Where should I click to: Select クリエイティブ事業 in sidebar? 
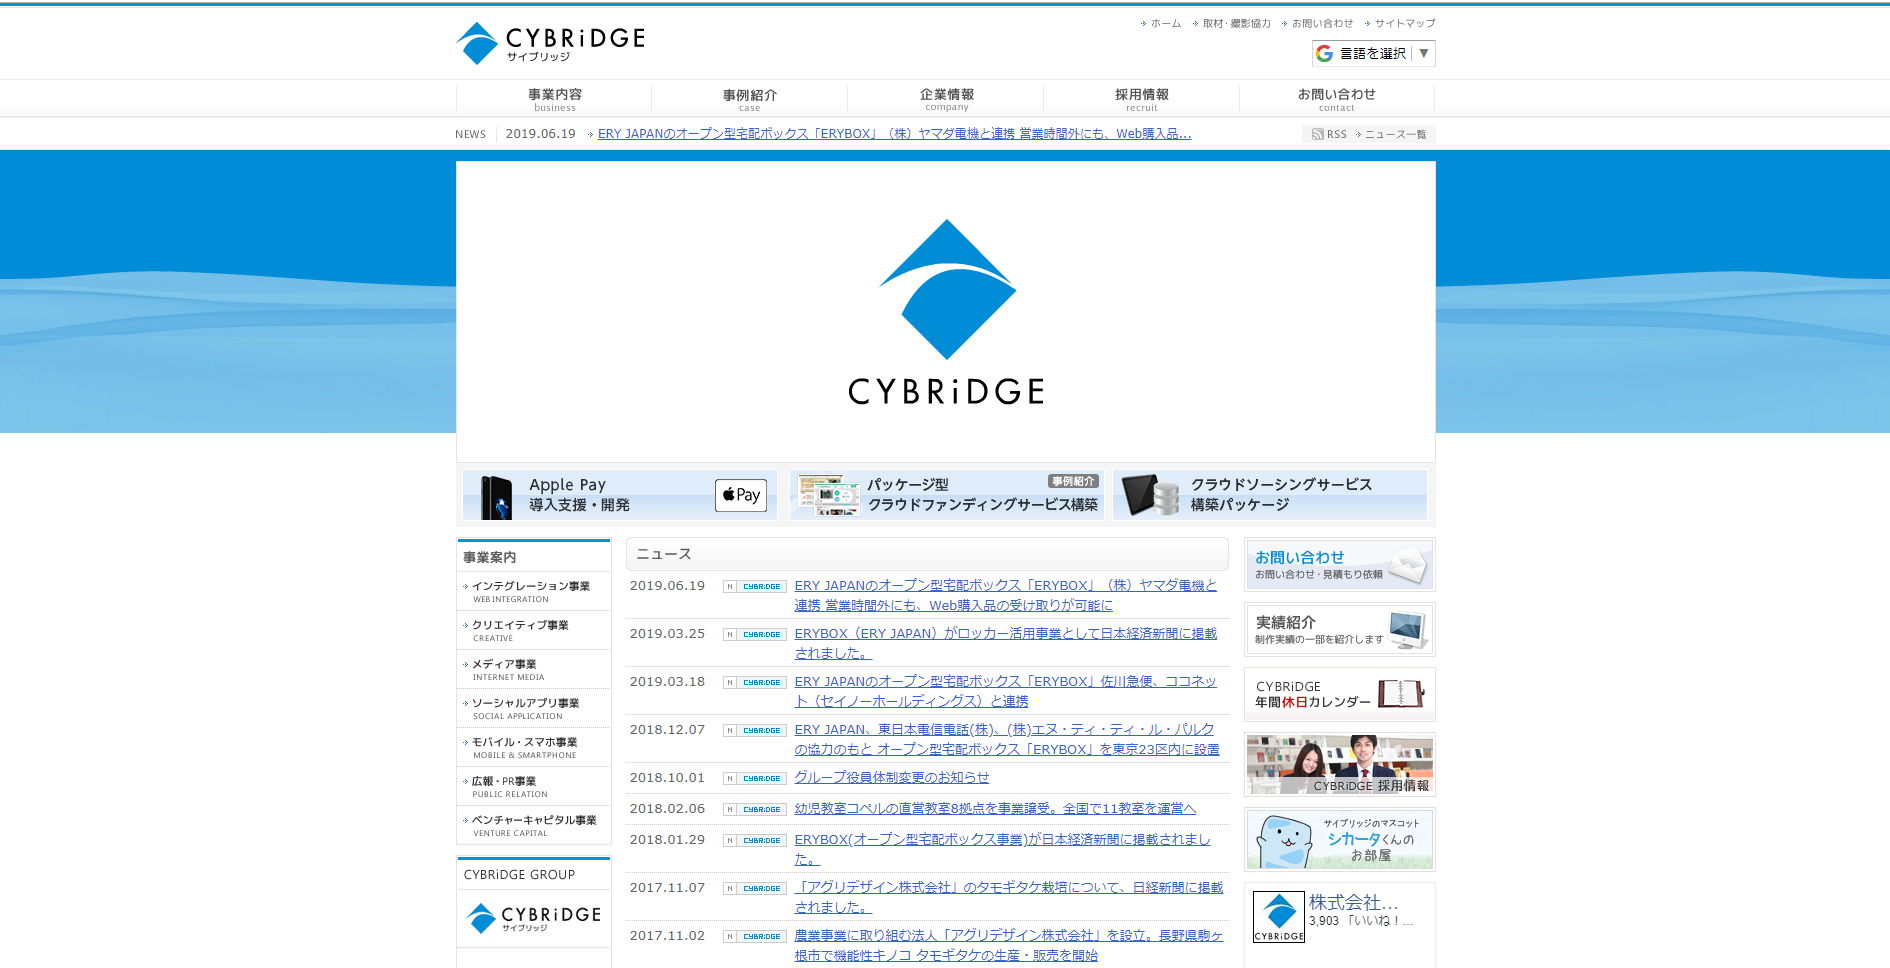coord(533,630)
